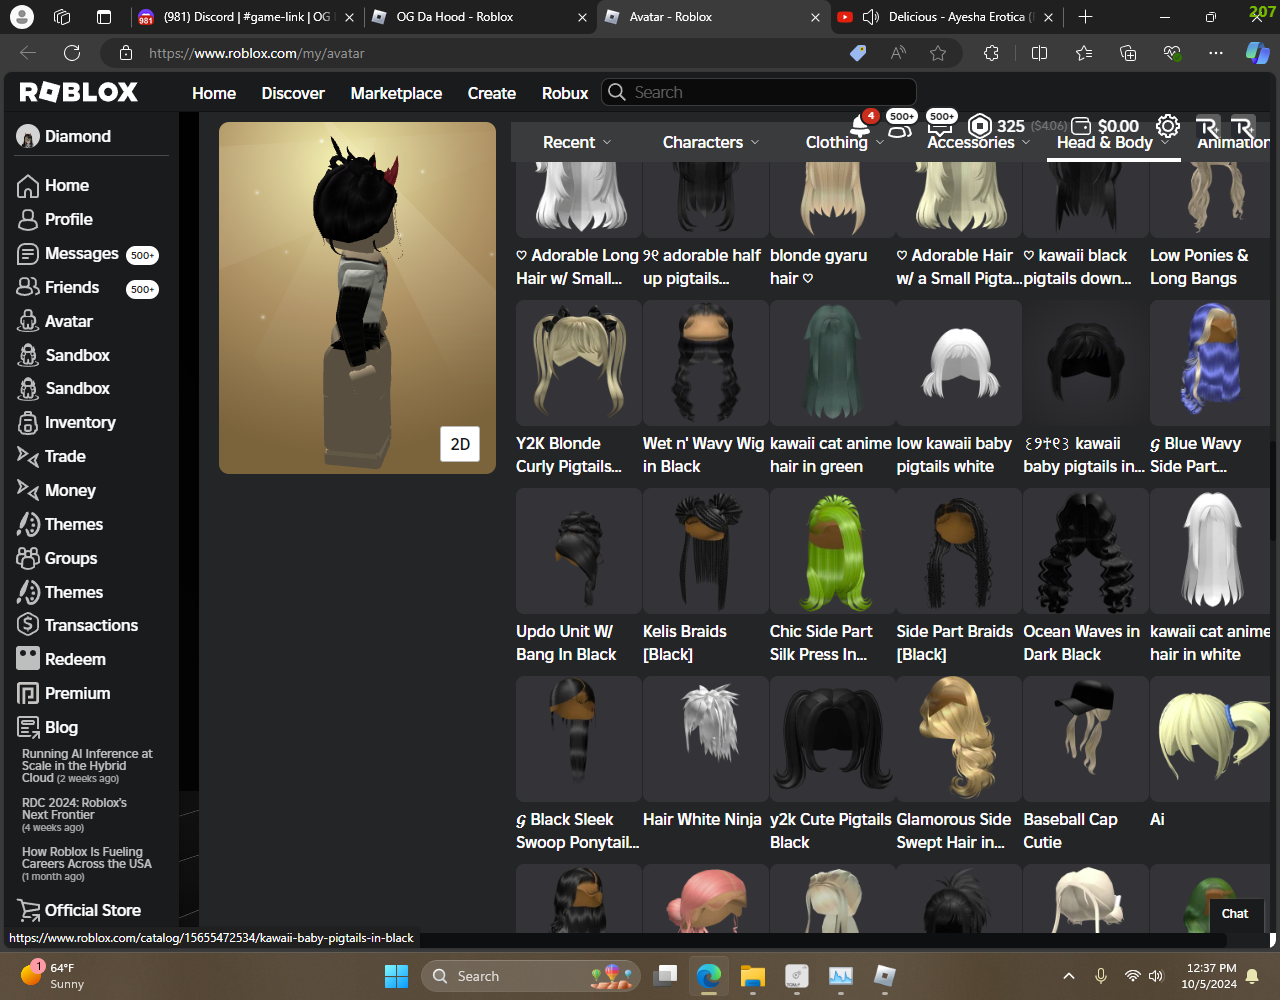This screenshot has height=1000, width=1280.
Task: Equip Chic Side Part Silk Press hair
Action: pyautogui.click(x=832, y=551)
